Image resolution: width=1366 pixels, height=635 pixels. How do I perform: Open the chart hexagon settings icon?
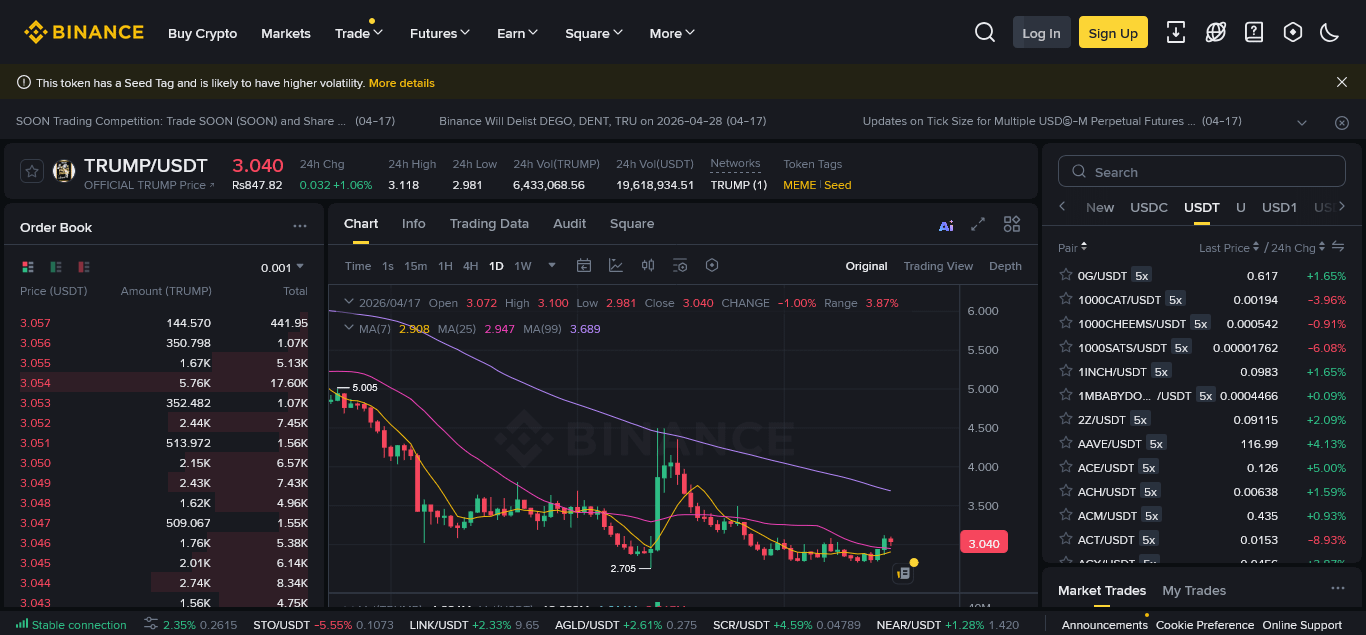coord(712,265)
